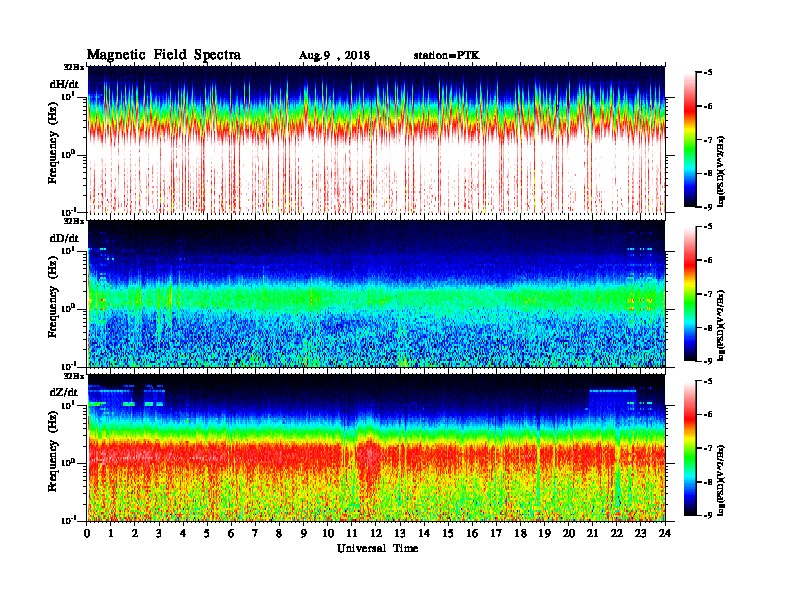Select the "dH/dt" panel label
Screen dimensions: 792x612
[x=64, y=83]
